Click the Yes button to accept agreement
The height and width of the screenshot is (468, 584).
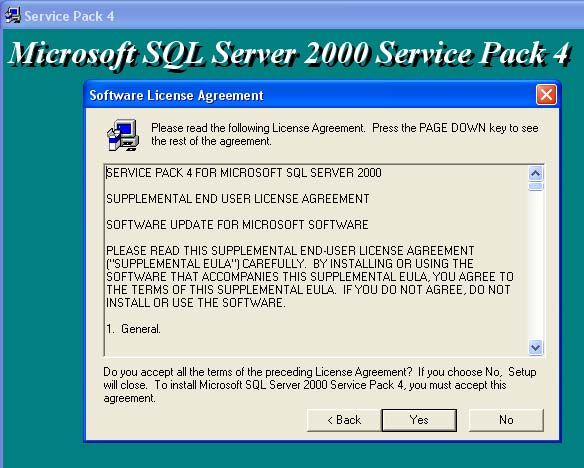coord(419,420)
